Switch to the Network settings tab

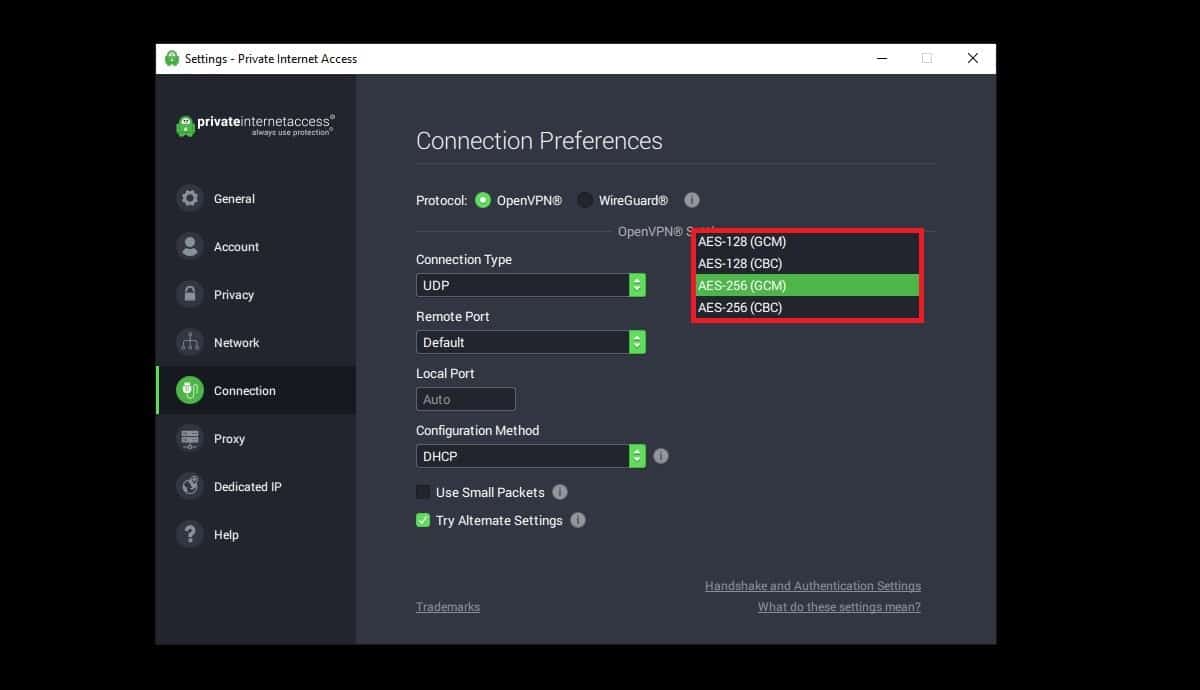pyautogui.click(x=256, y=342)
